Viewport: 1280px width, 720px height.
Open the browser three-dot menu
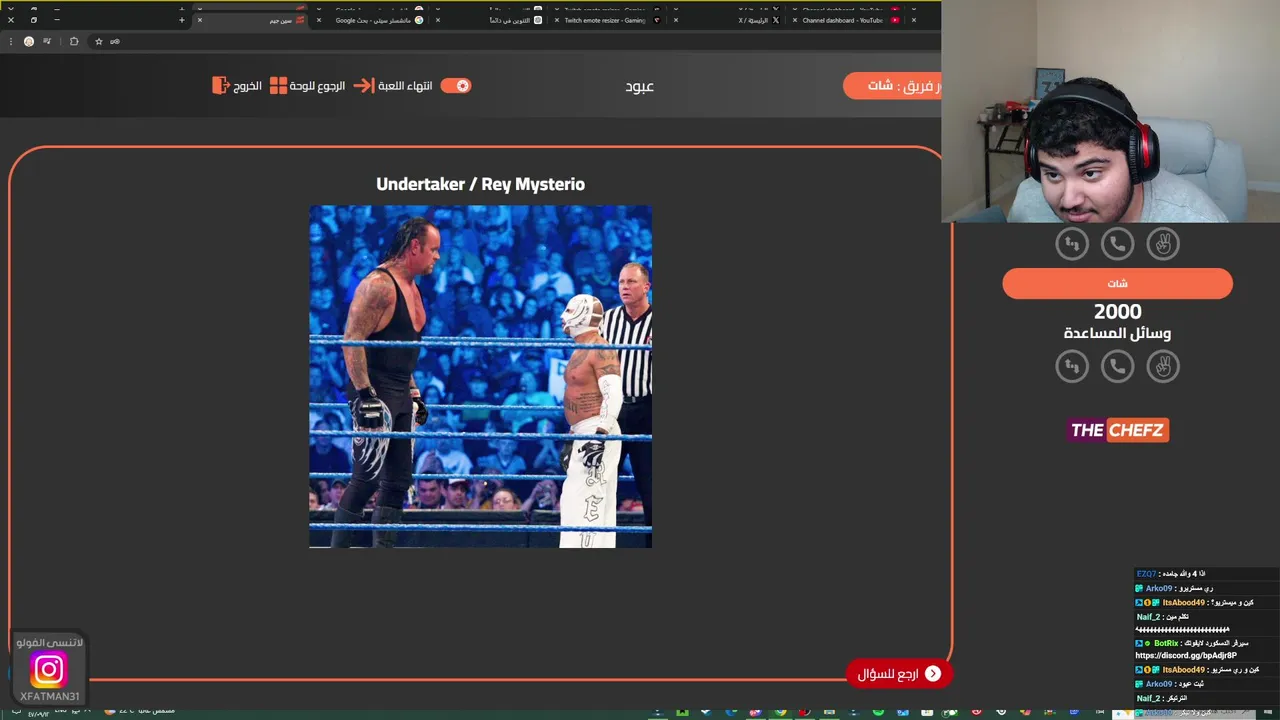(10, 41)
